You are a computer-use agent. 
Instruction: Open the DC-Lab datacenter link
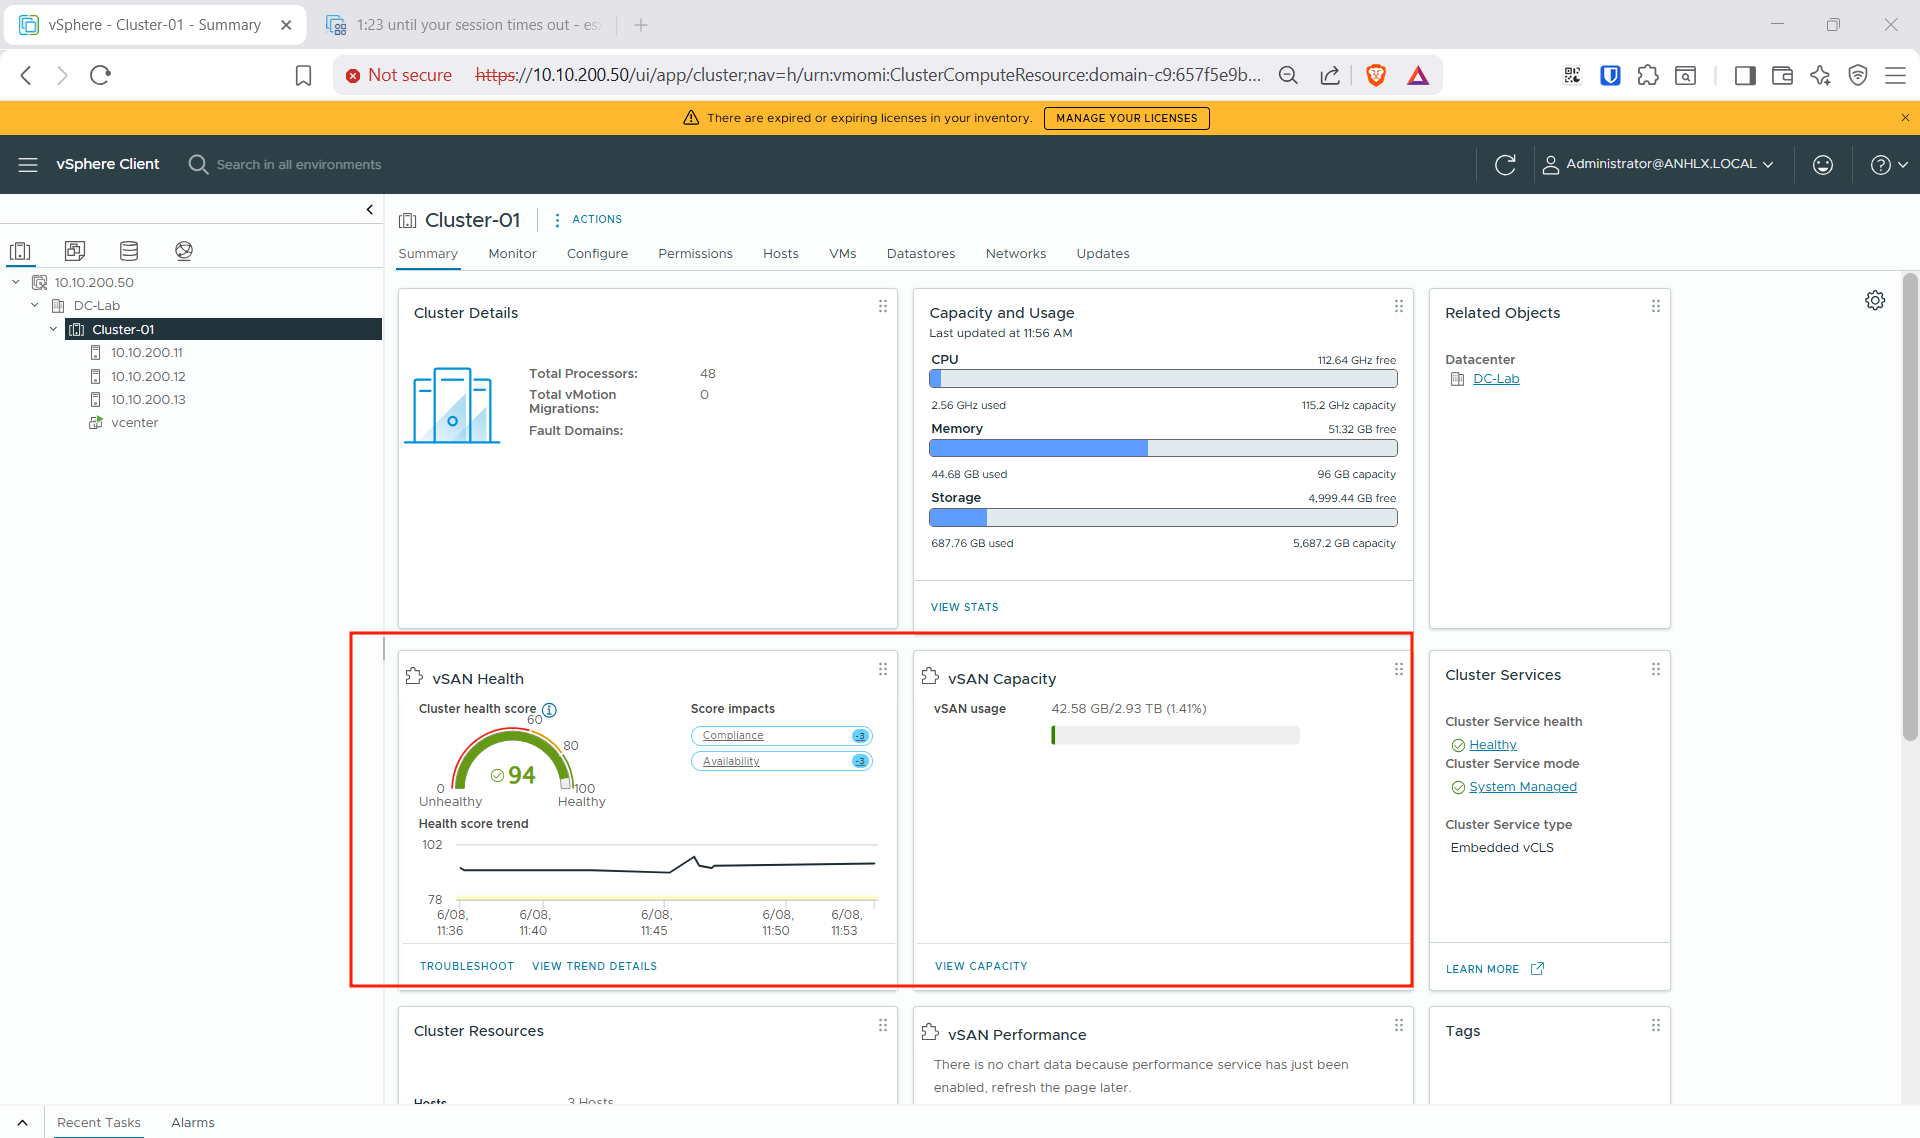coord(1495,379)
